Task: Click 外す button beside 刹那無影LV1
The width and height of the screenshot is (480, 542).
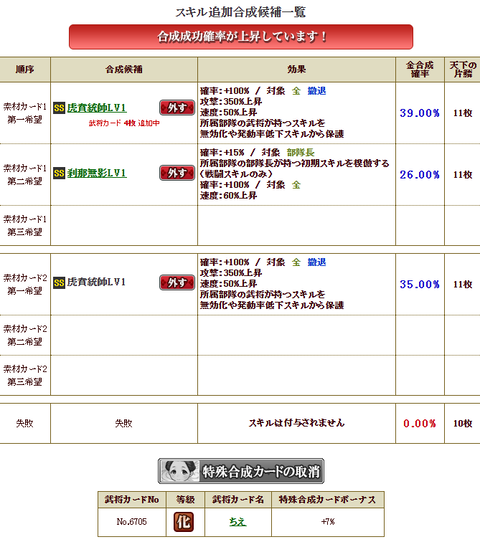Action: [x=177, y=173]
